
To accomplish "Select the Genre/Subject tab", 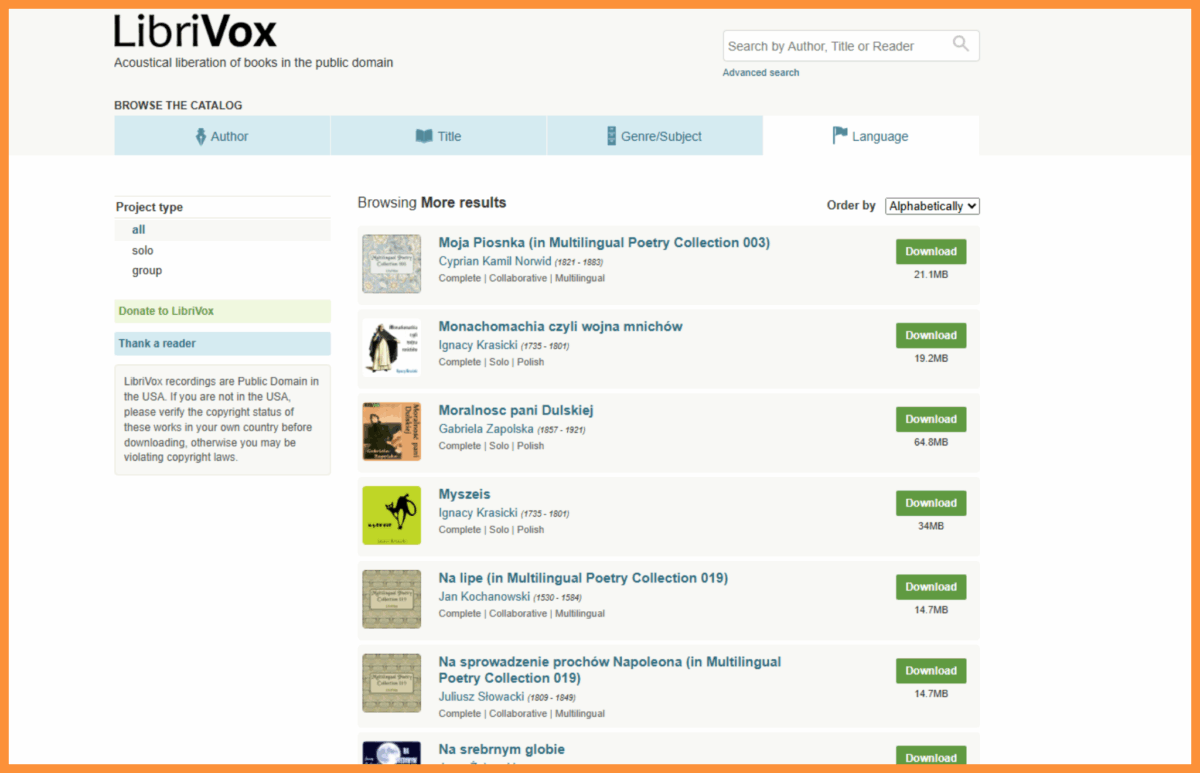I will point(654,136).
